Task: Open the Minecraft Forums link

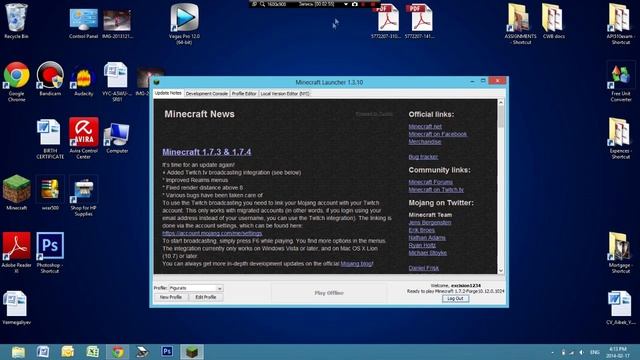Action: (431, 182)
